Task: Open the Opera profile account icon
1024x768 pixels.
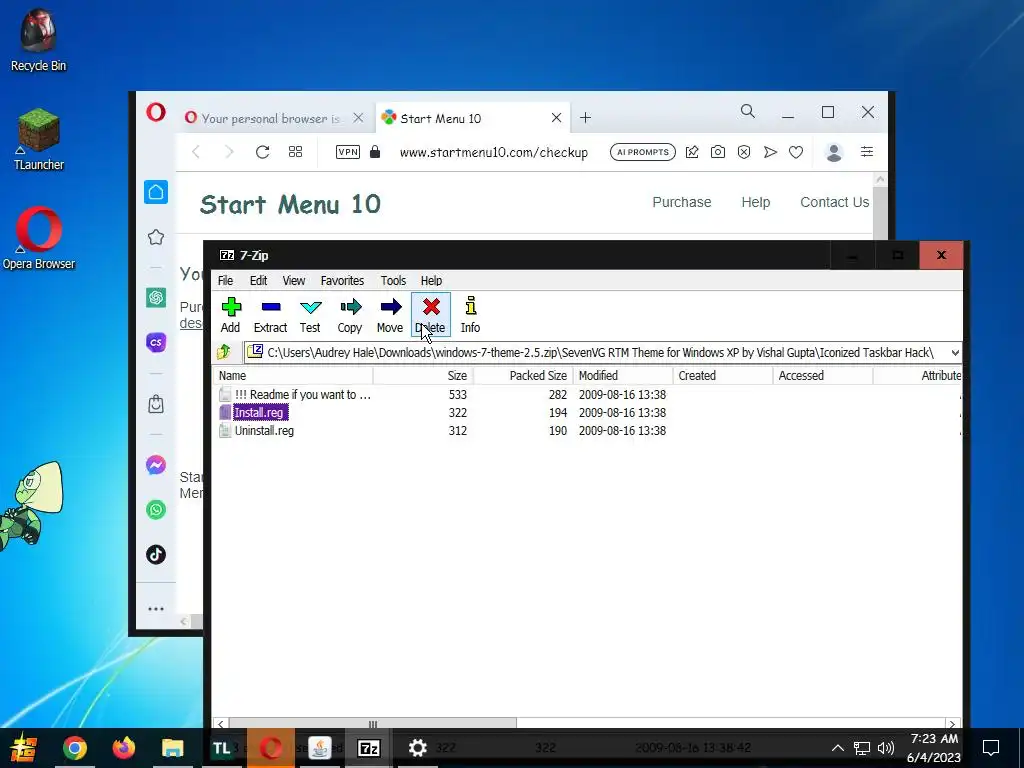Action: 833,152
